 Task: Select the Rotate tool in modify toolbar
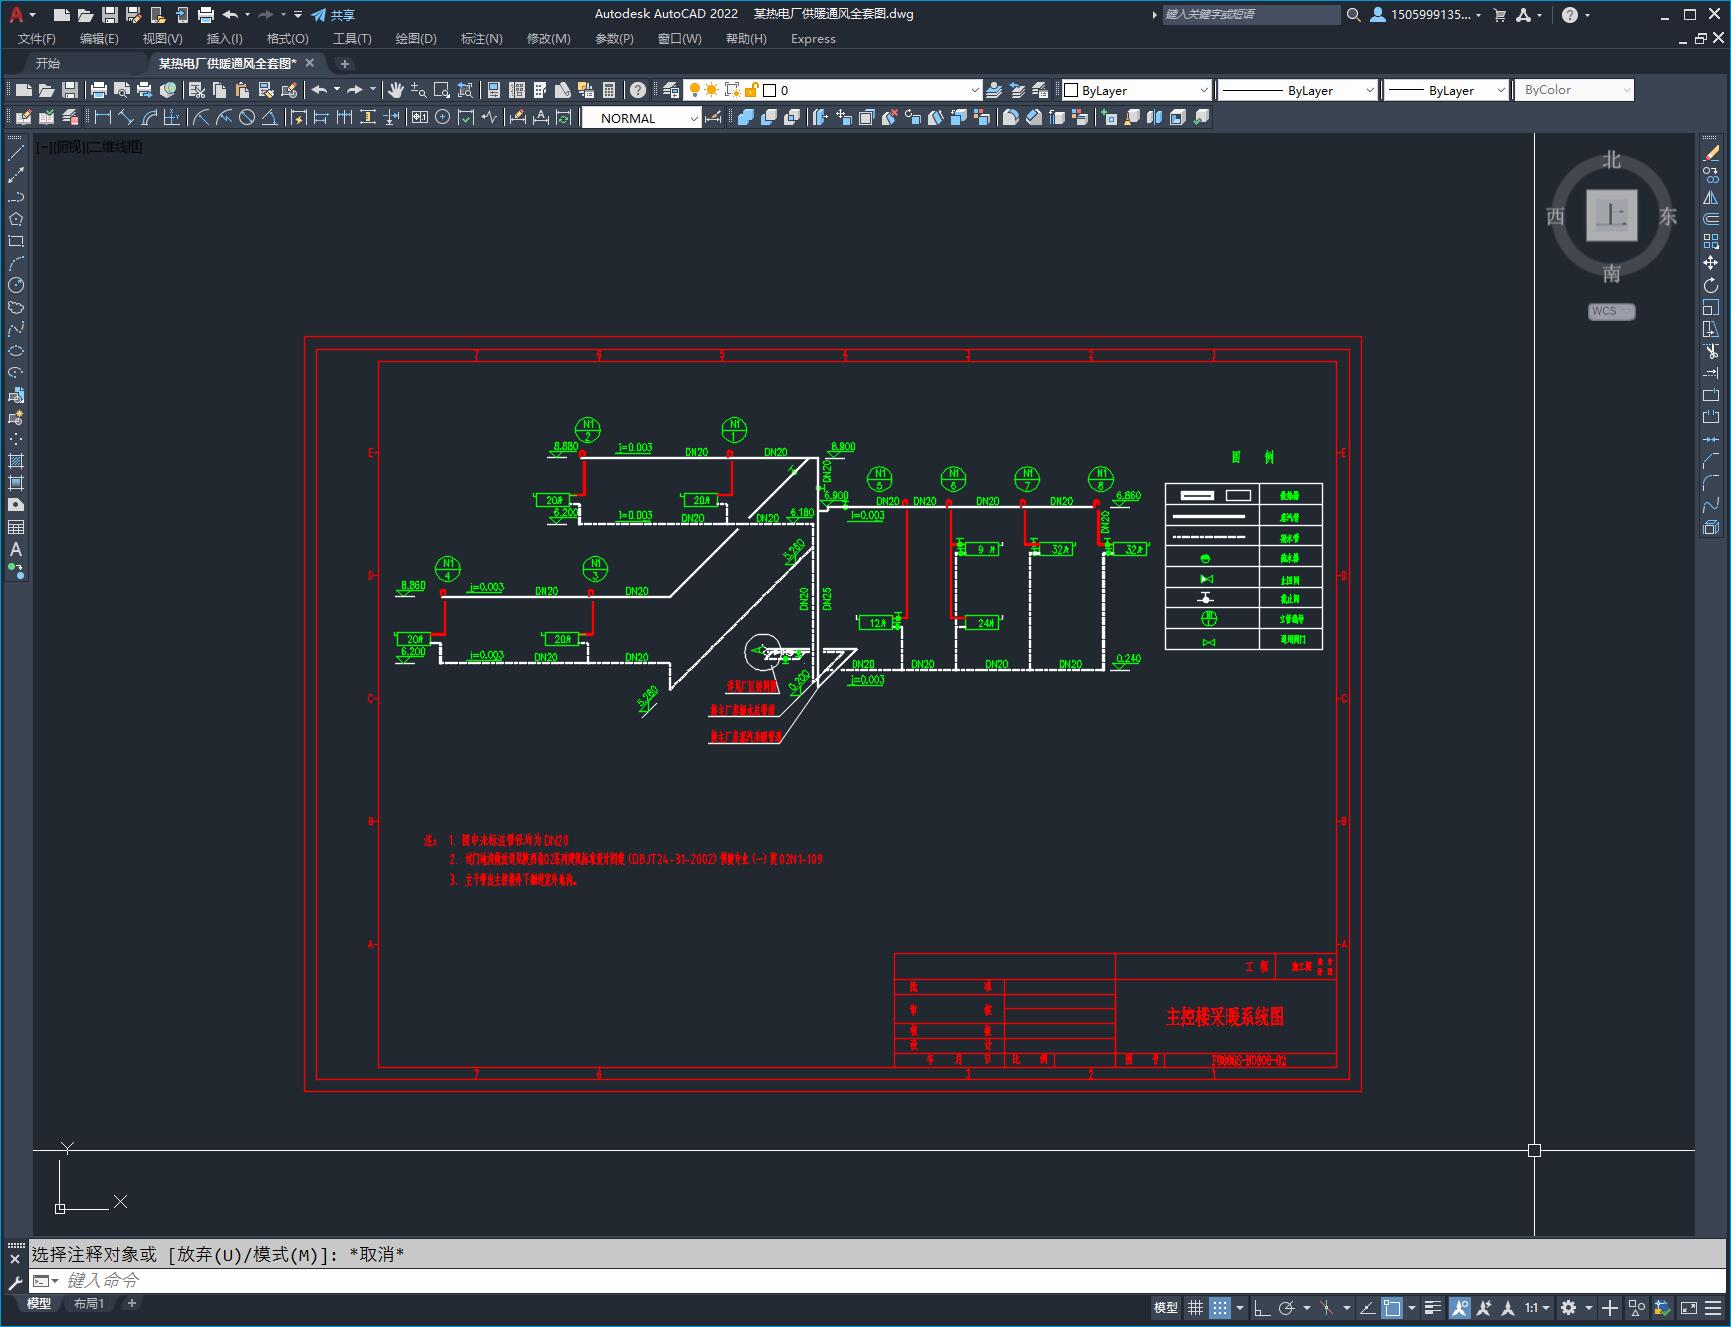point(1711,285)
